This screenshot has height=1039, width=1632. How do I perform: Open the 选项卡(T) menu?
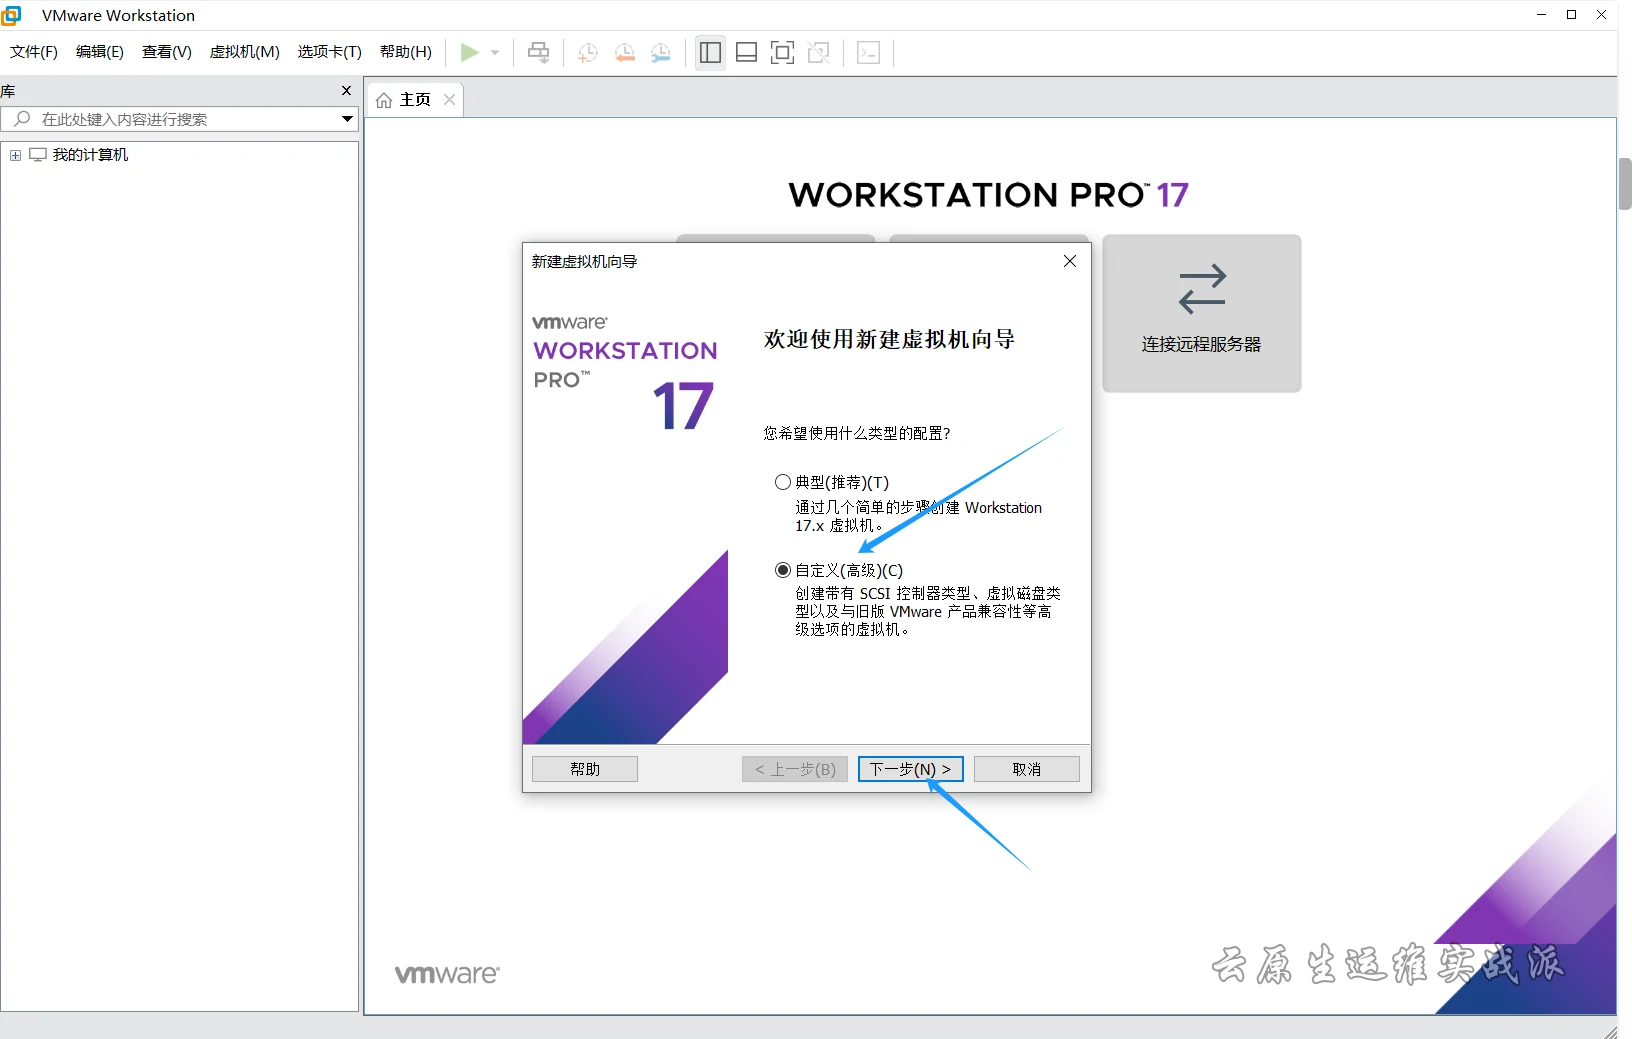tap(330, 52)
